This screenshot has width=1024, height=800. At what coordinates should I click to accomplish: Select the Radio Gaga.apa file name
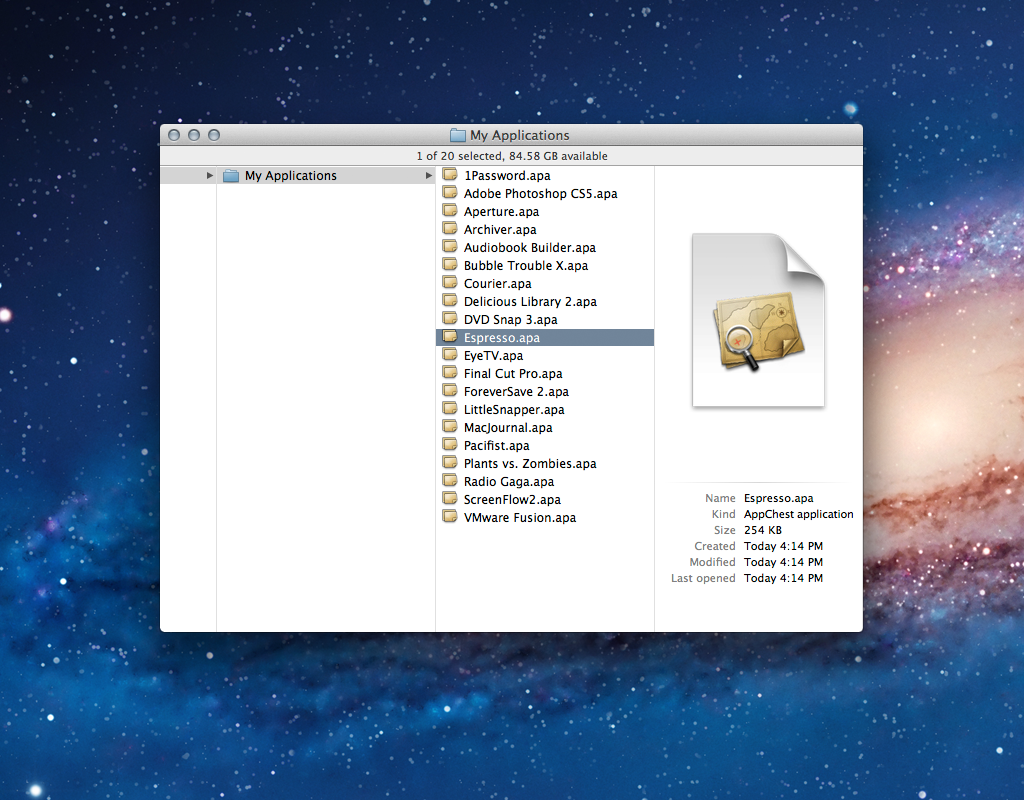(509, 481)
